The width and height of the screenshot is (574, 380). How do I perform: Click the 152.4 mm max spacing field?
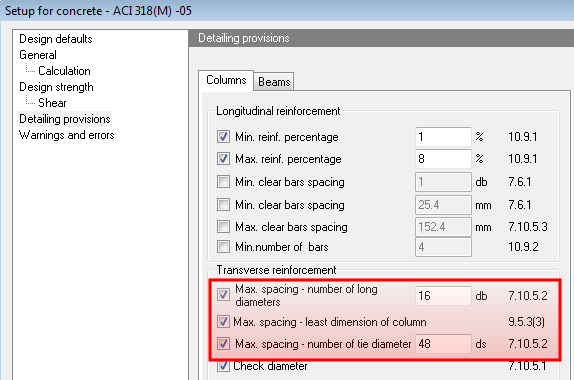(443, 227)
